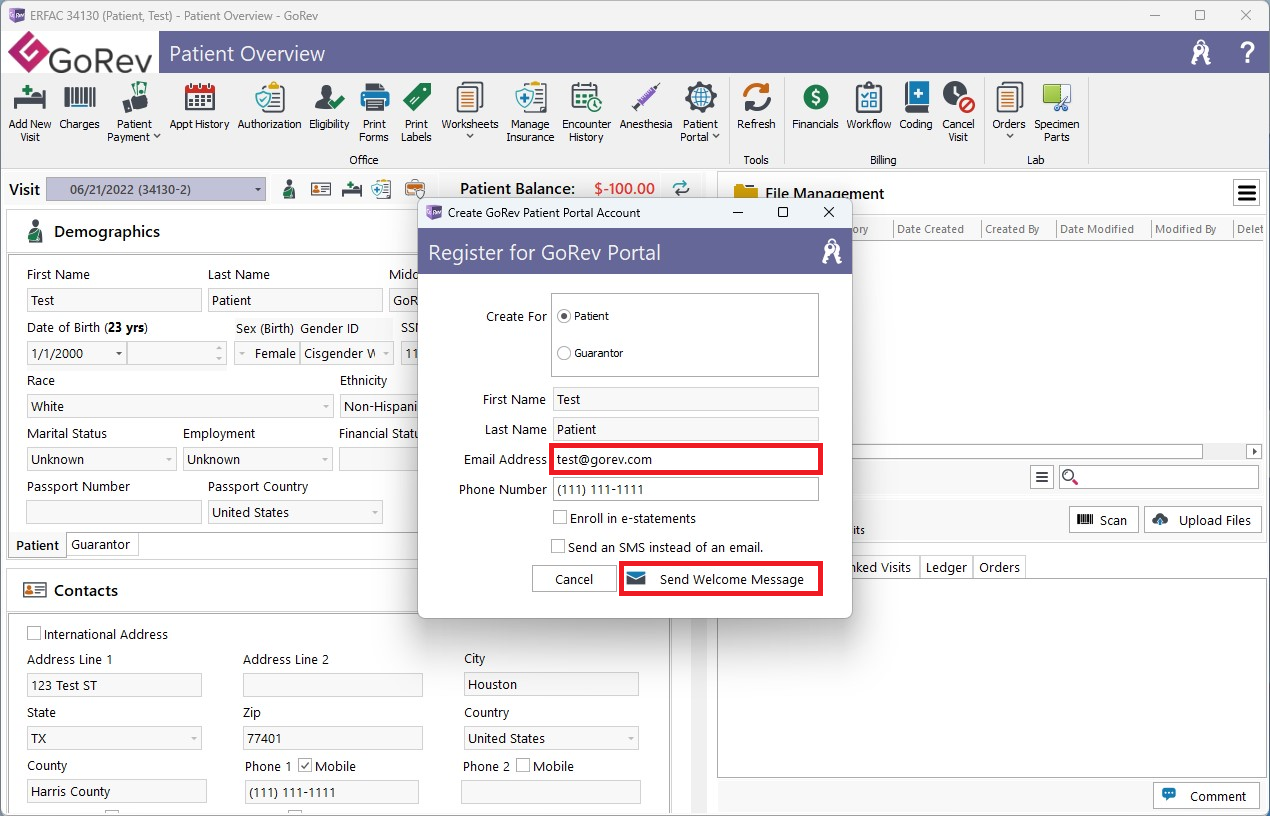
Task: Click the Send Welcome Message button
Action: [x=721, y=579]
